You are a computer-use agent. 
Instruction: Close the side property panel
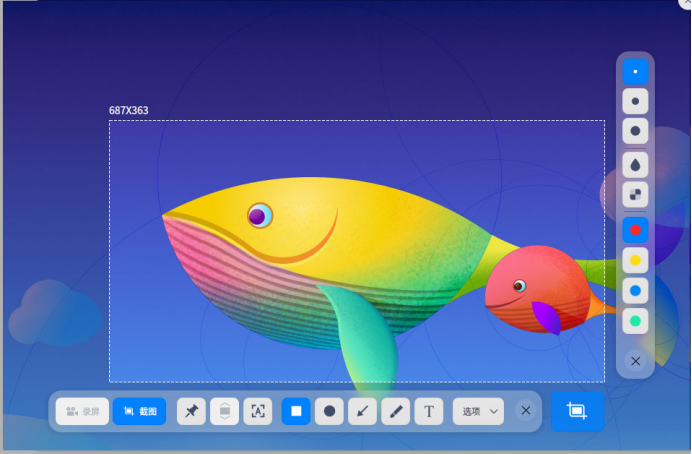pos(636,361)
